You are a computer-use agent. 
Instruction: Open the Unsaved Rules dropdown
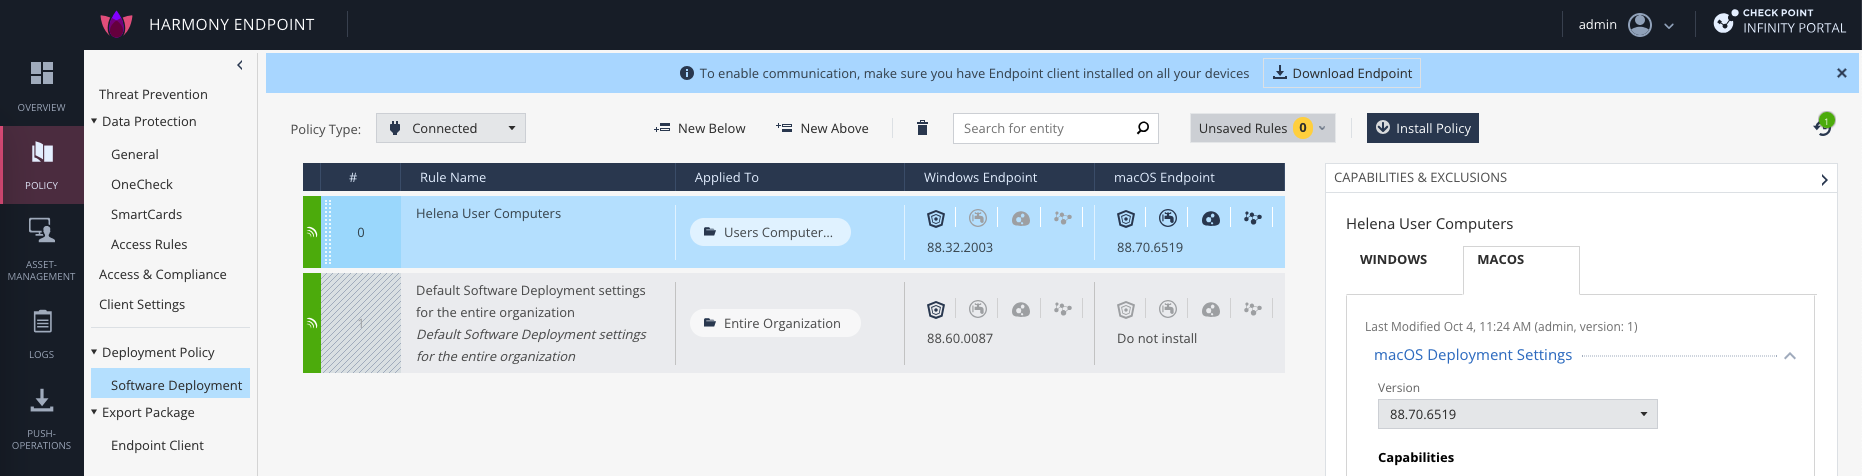coord(1262,128)
